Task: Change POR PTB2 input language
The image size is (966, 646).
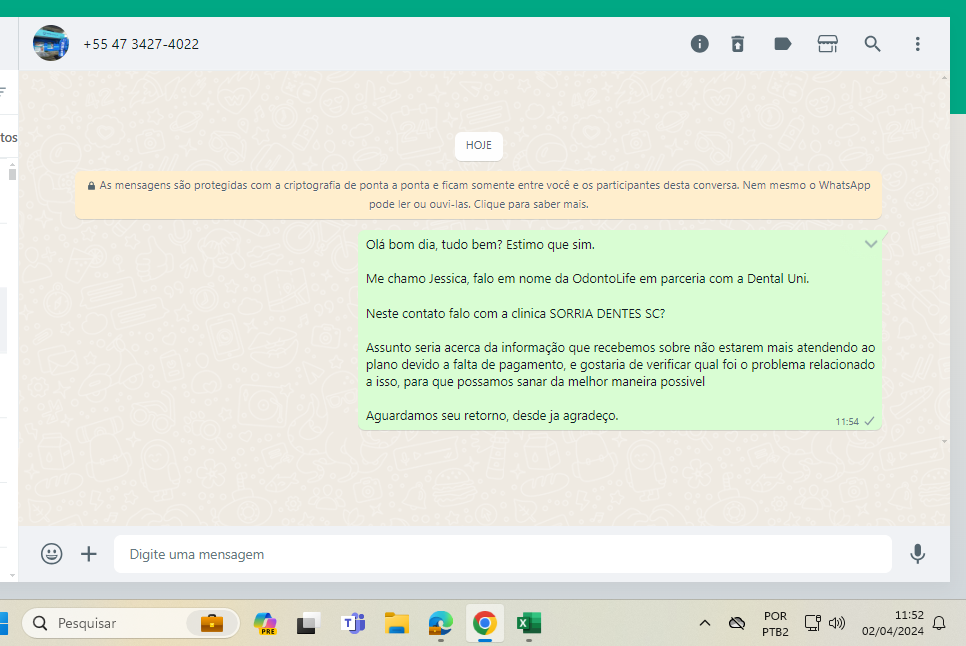Action: [x=775, y=623]
